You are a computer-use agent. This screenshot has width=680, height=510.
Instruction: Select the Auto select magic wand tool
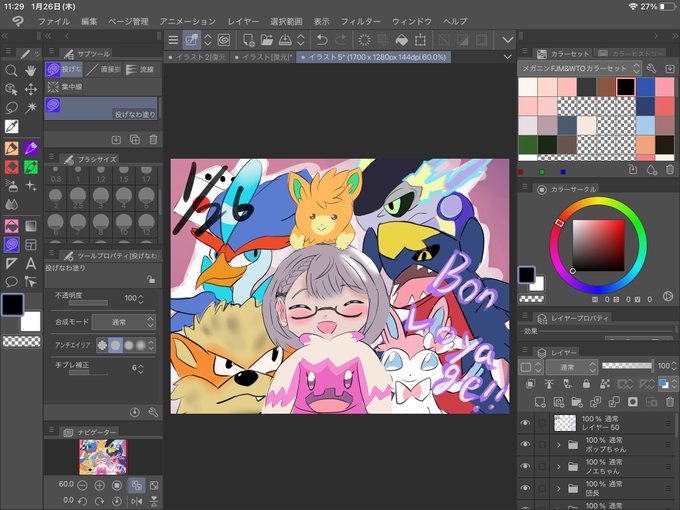pyautogui.click(x=30, y=107)
